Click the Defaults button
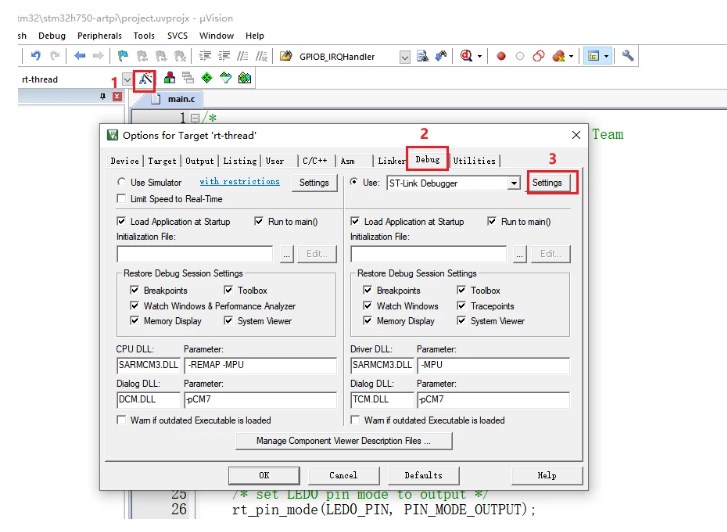Screen dimensions: 727x532 423,475
